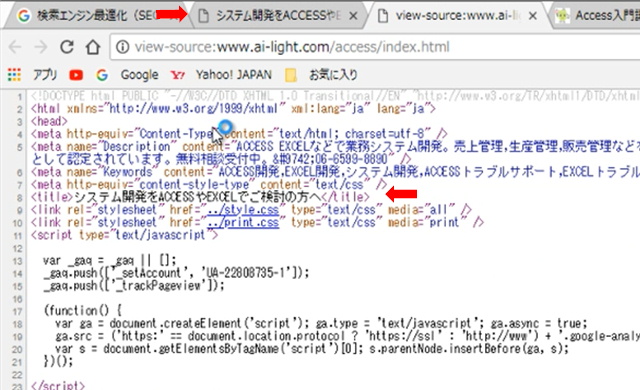Switch to the システム開発をACCESS tab
Viewport: 640px width, 390px height.
(271, 16)
